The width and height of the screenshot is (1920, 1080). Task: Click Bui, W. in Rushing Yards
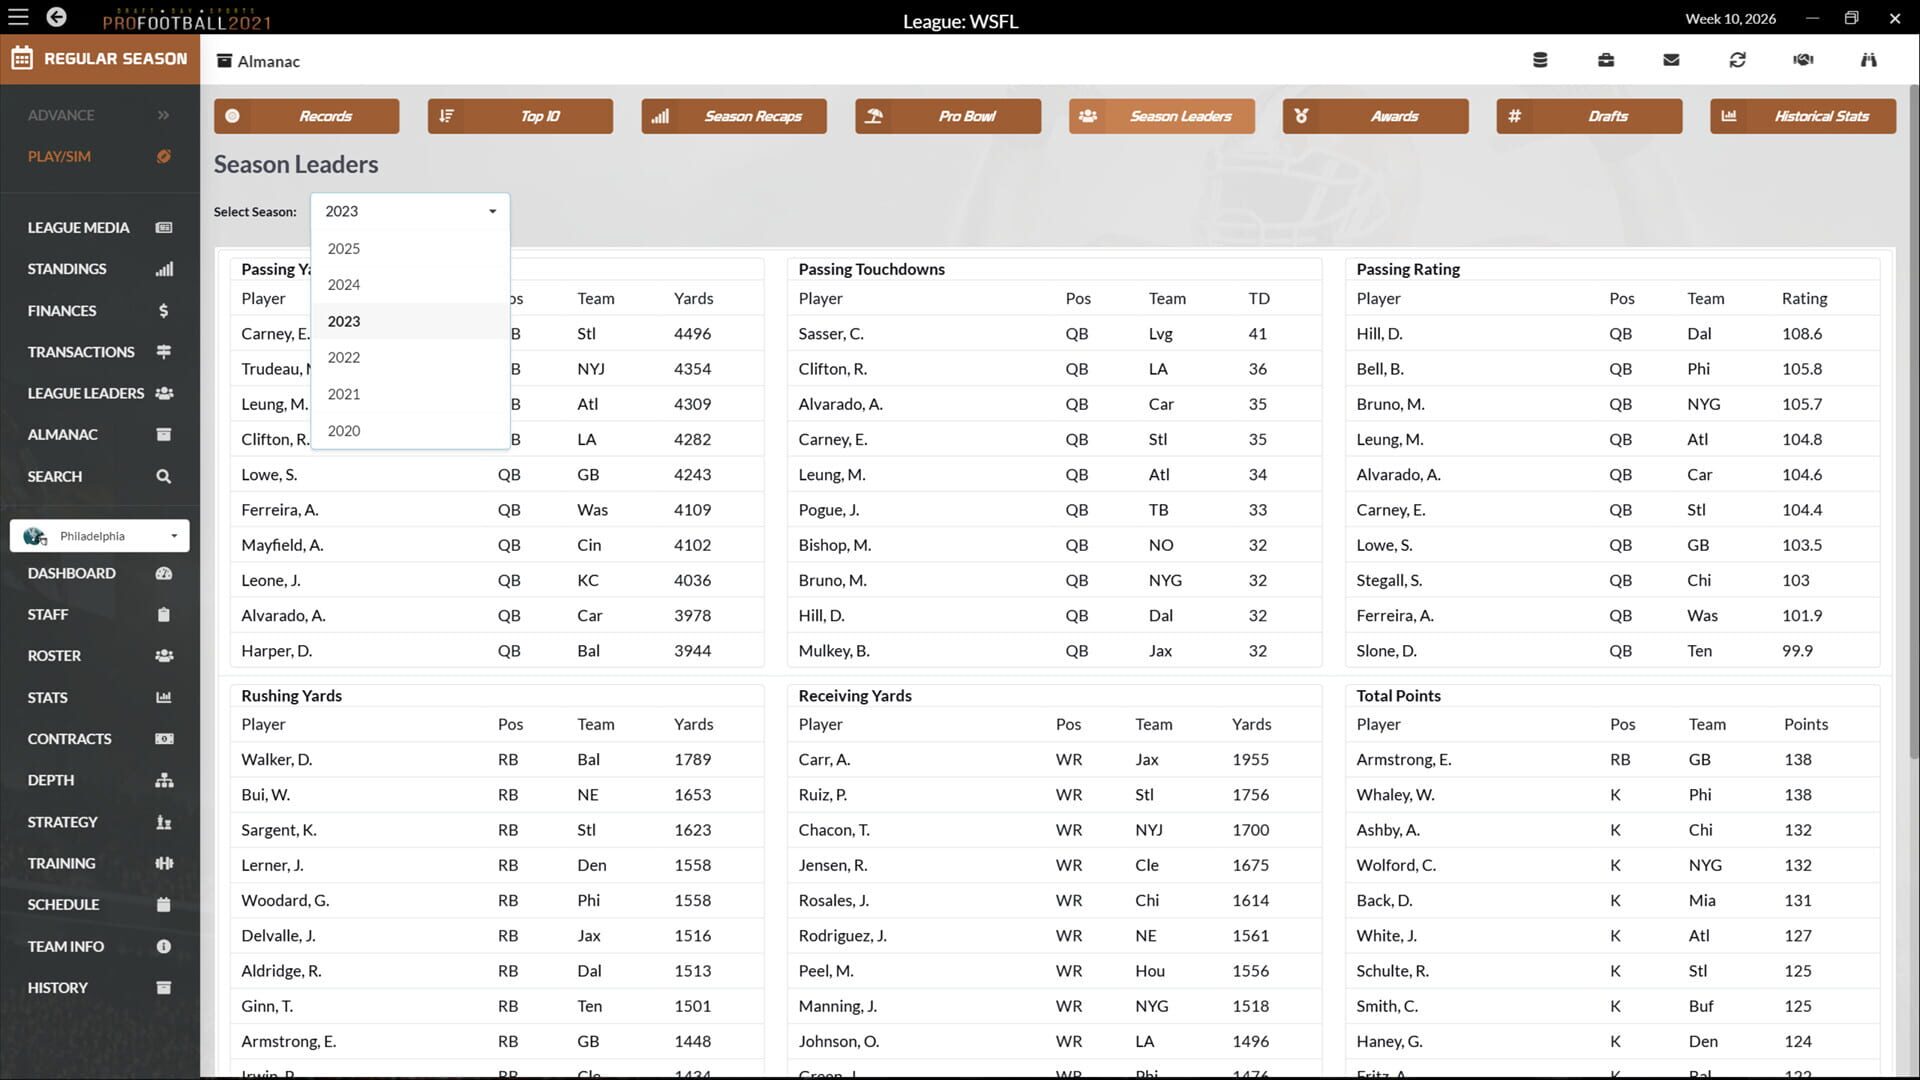tap(265, 795)
